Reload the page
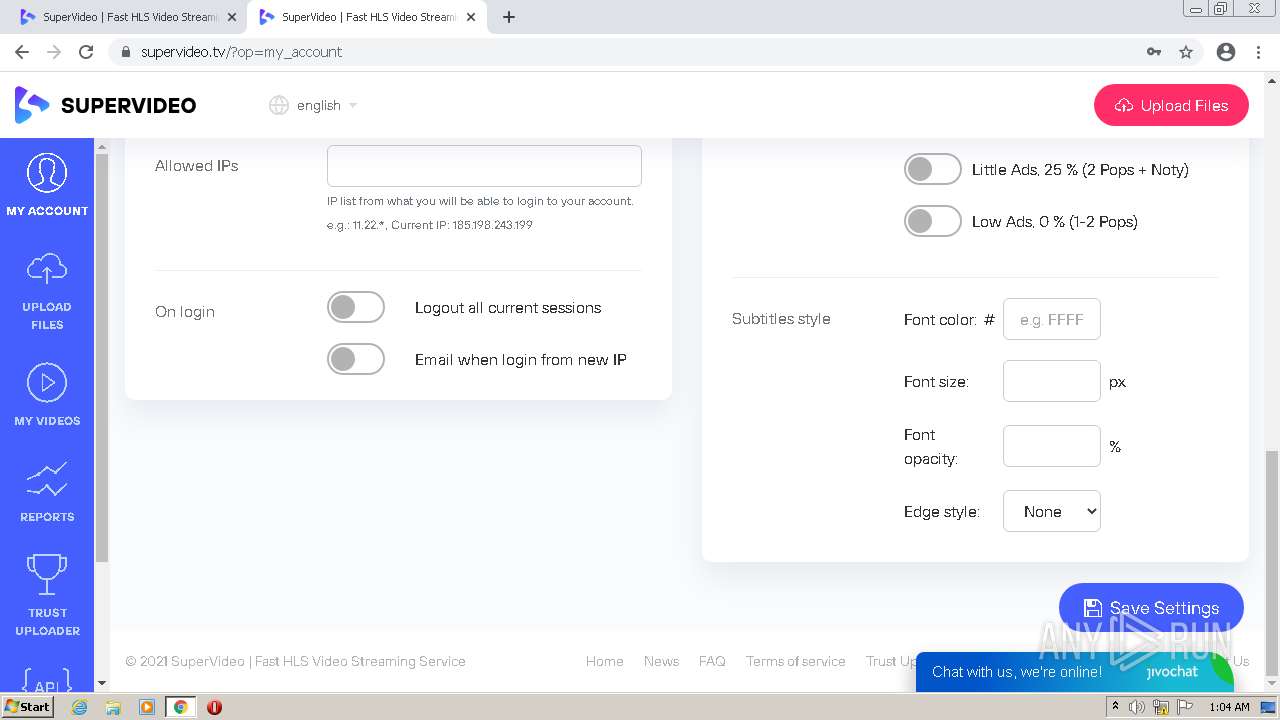Screen dimensions: 1280x720 coord(86,52)
